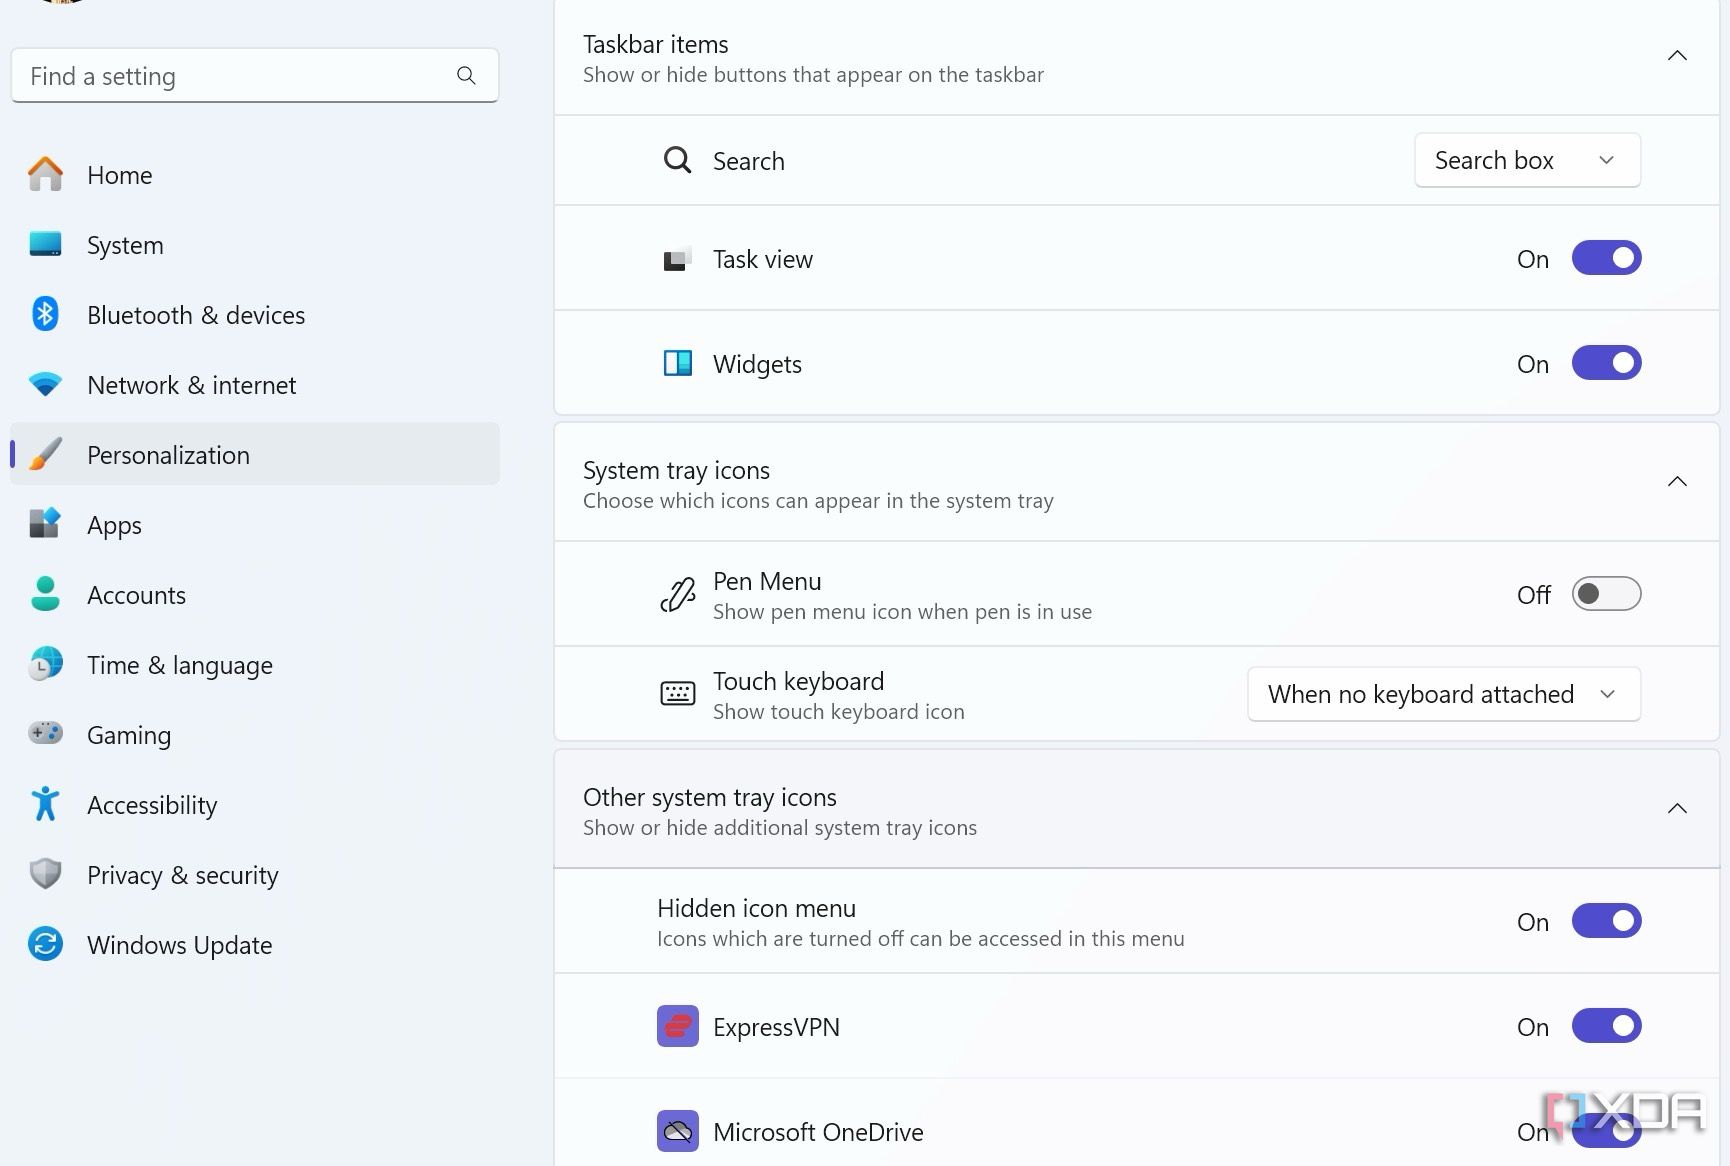Viewport: 1730px width, 1166px height.
Task: Collapse the Other system tray icons section
Action: [x=1677, y=809]
